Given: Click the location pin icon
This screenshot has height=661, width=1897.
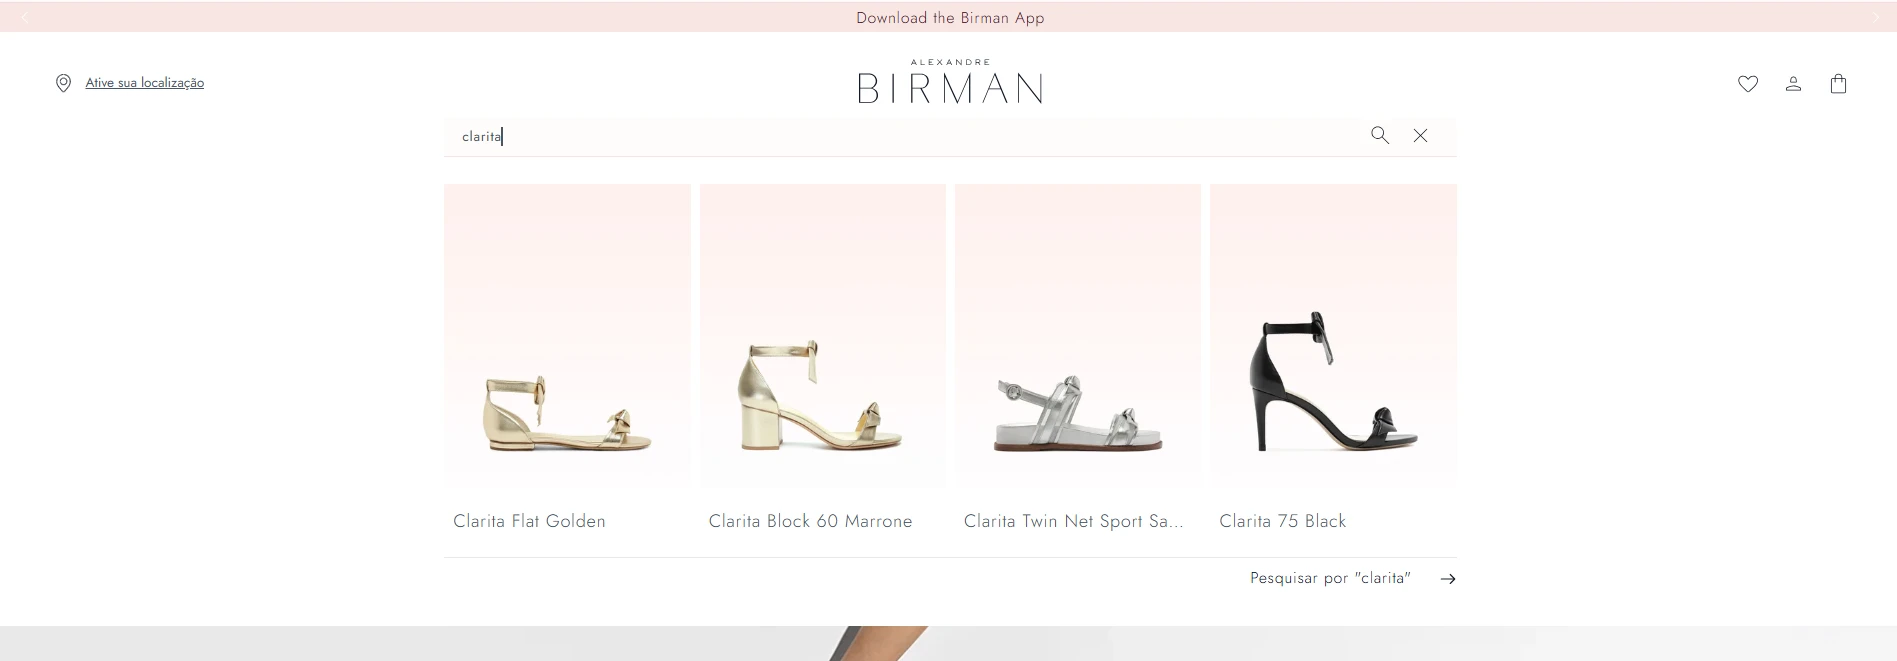Looking at the screenshot, I should point(63,83).
